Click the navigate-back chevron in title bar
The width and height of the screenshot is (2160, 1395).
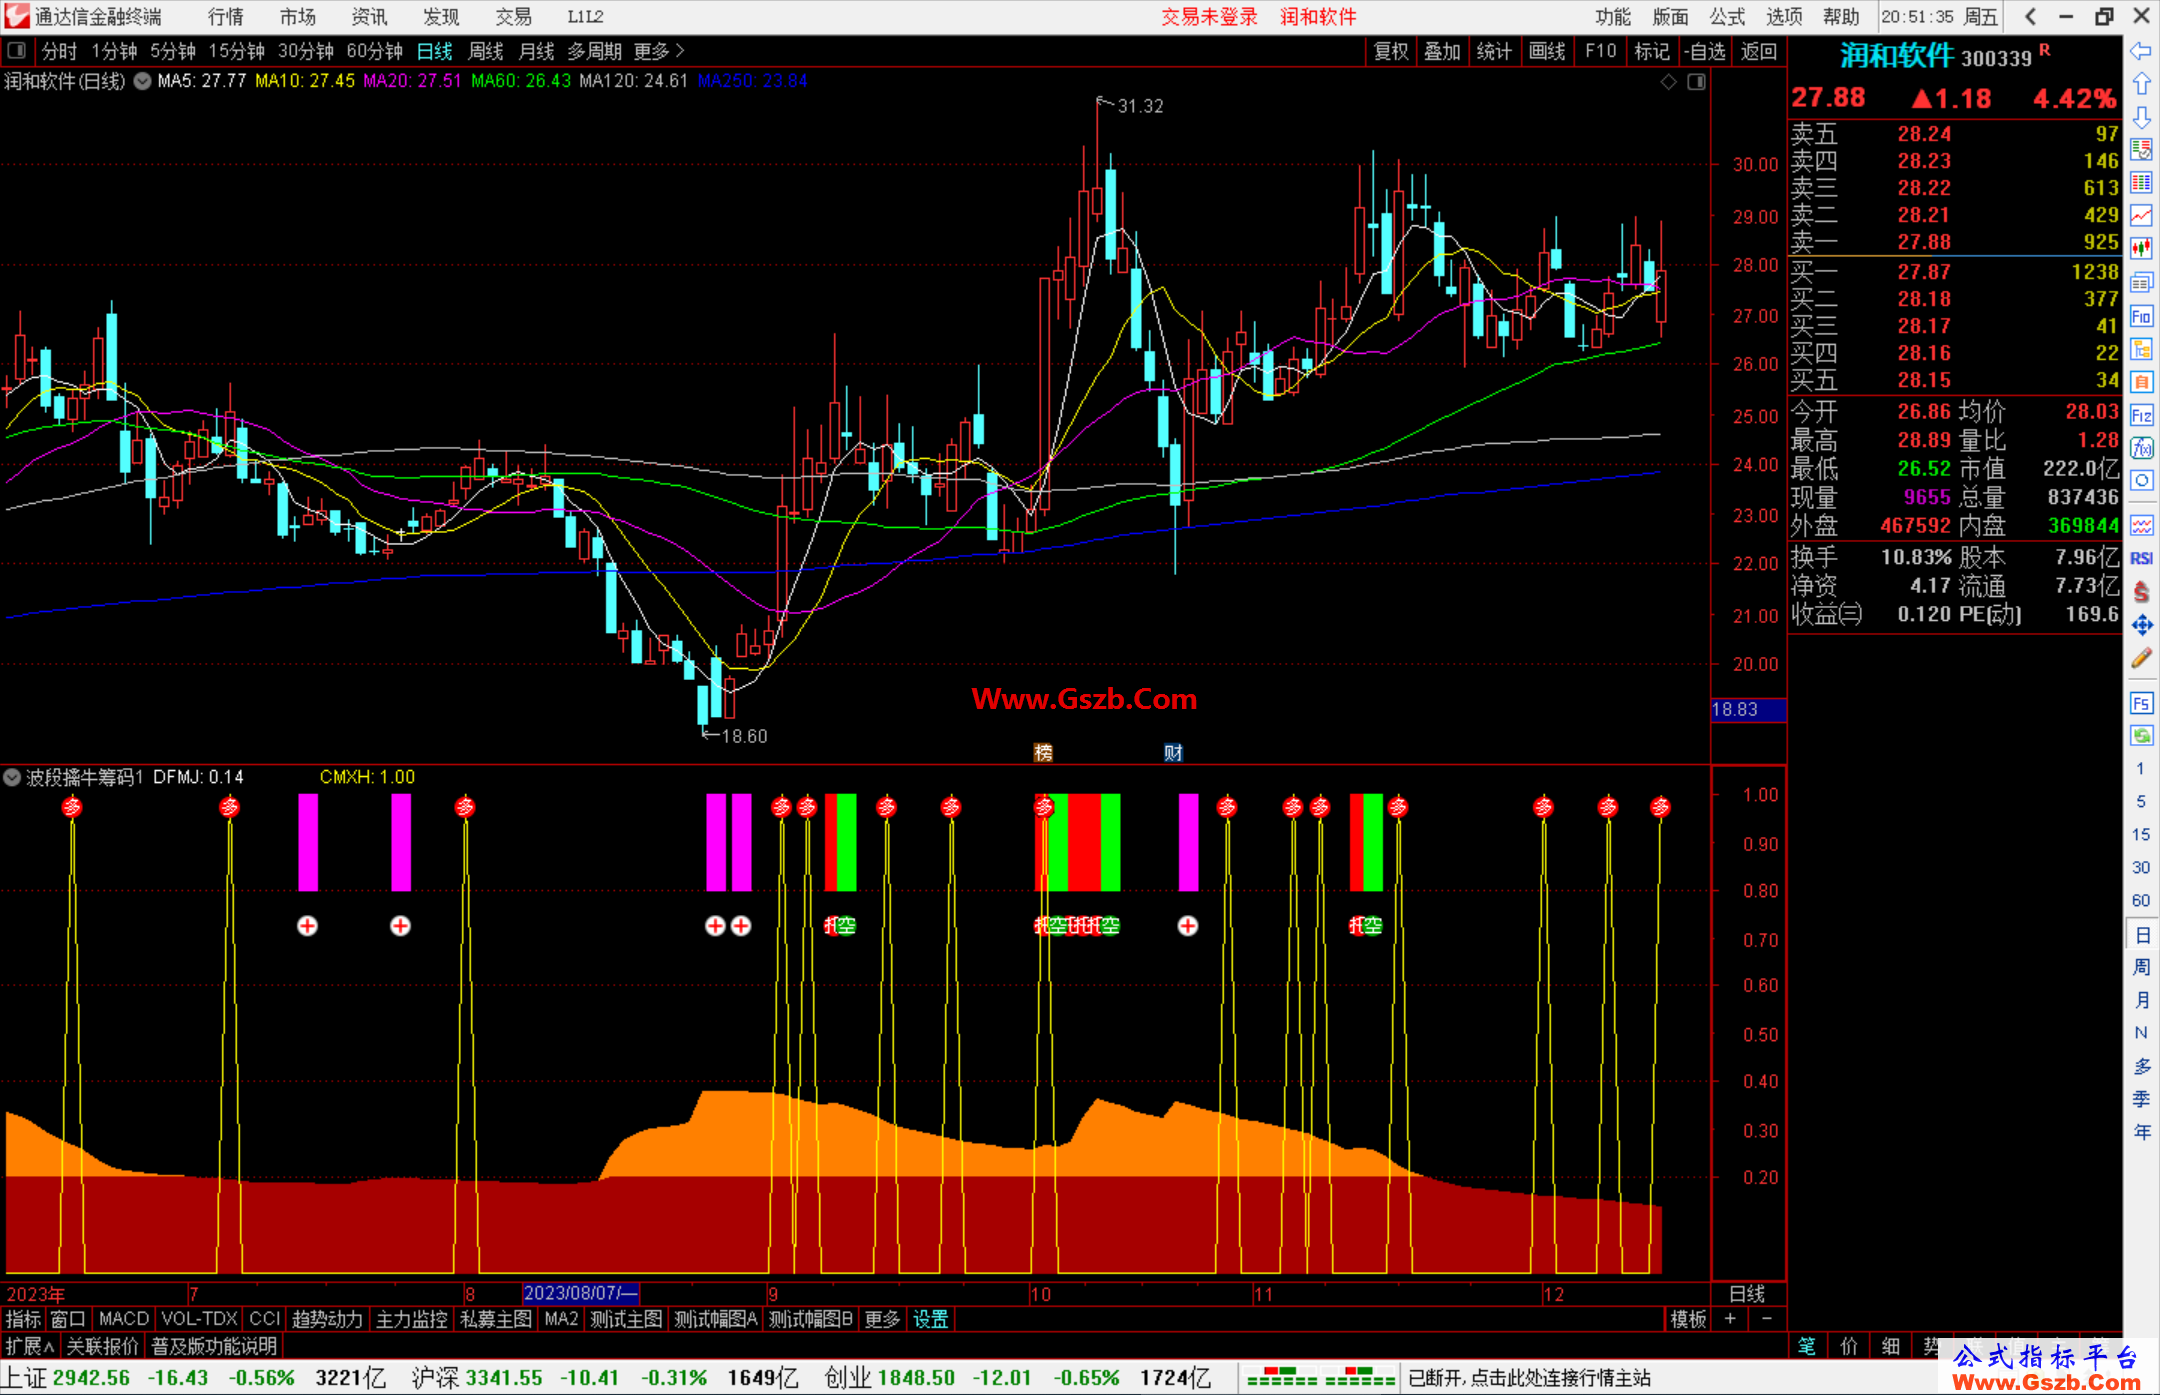point(2030,16)
